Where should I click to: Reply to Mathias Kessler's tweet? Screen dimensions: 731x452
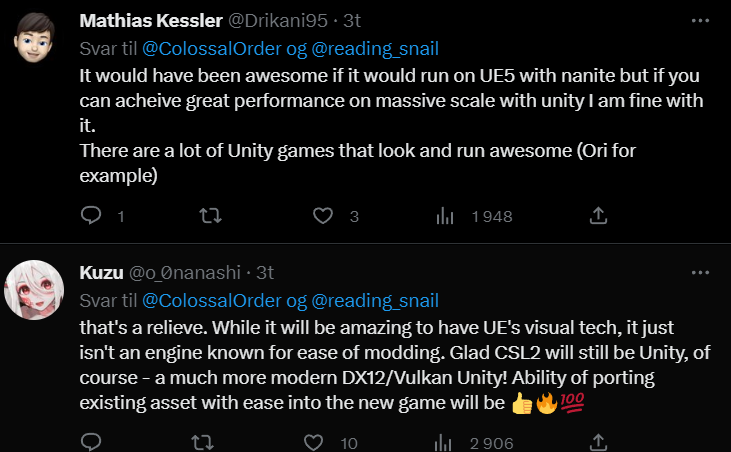coord(91,215)
